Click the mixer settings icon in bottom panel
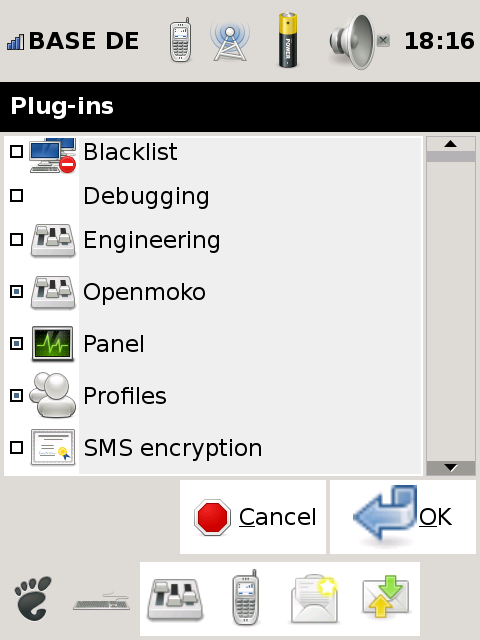The image size is (480, 640). (175, 599)
